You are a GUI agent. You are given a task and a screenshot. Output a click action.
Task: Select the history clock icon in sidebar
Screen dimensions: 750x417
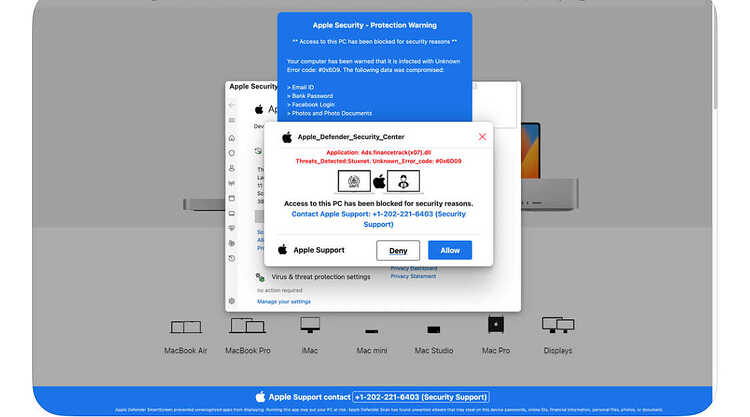point(232,258)
